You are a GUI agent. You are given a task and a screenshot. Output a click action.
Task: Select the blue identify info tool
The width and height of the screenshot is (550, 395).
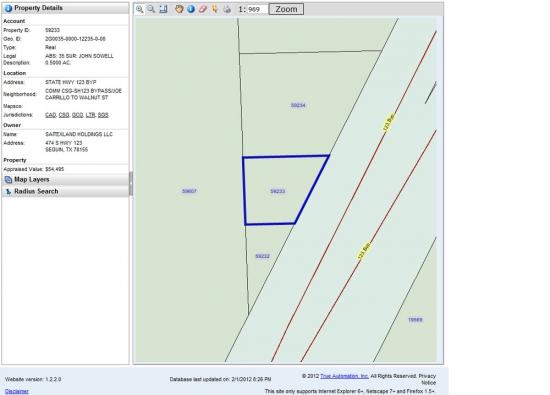191,9
